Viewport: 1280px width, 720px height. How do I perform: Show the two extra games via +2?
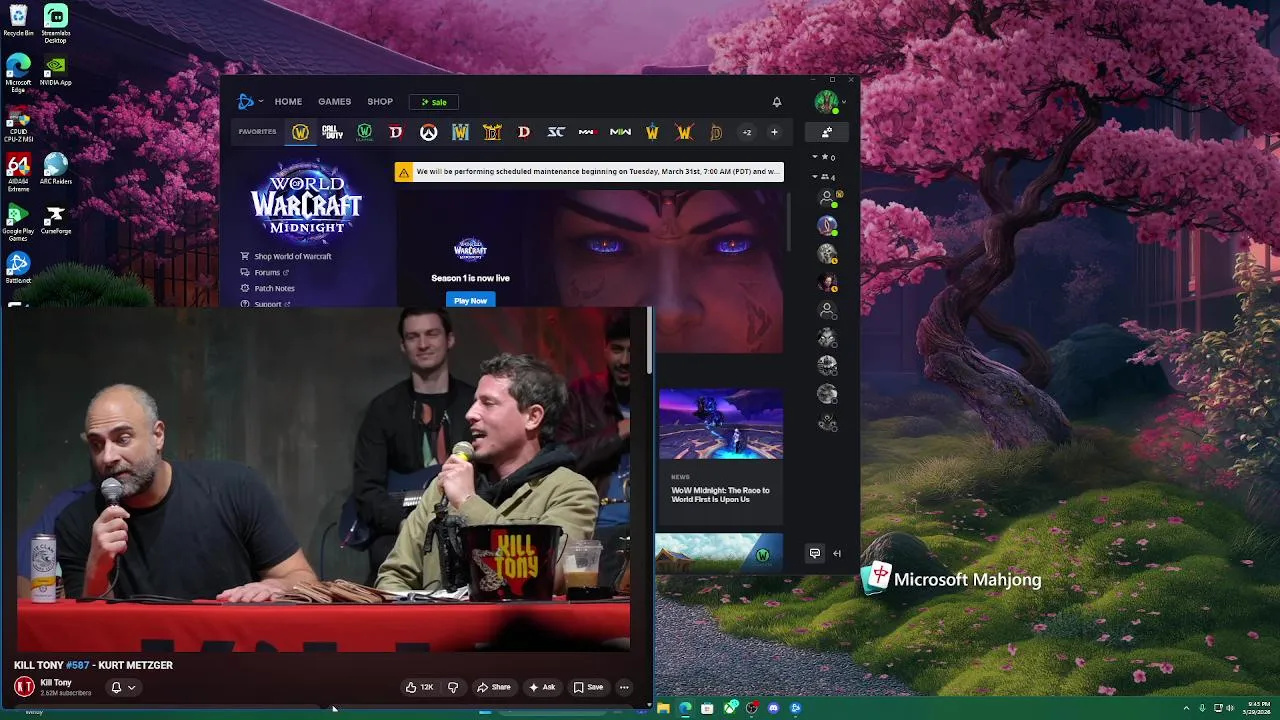pos(746,132)
